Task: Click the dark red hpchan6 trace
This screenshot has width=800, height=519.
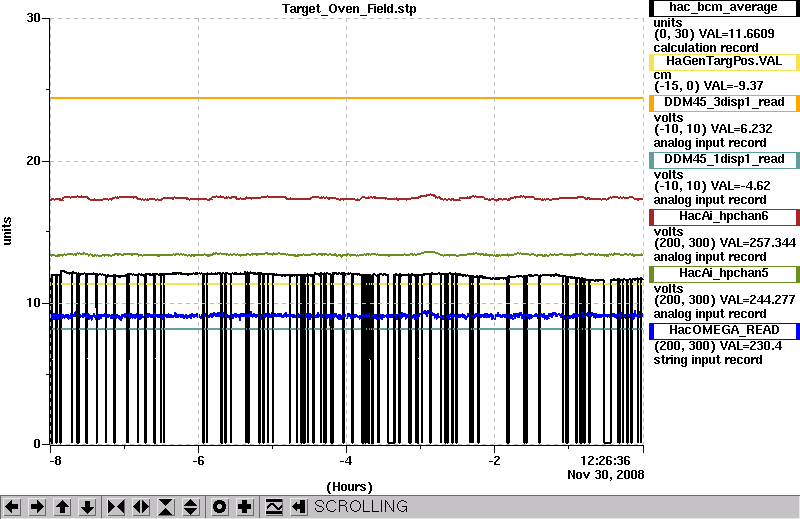Action: tap(347, 197)
